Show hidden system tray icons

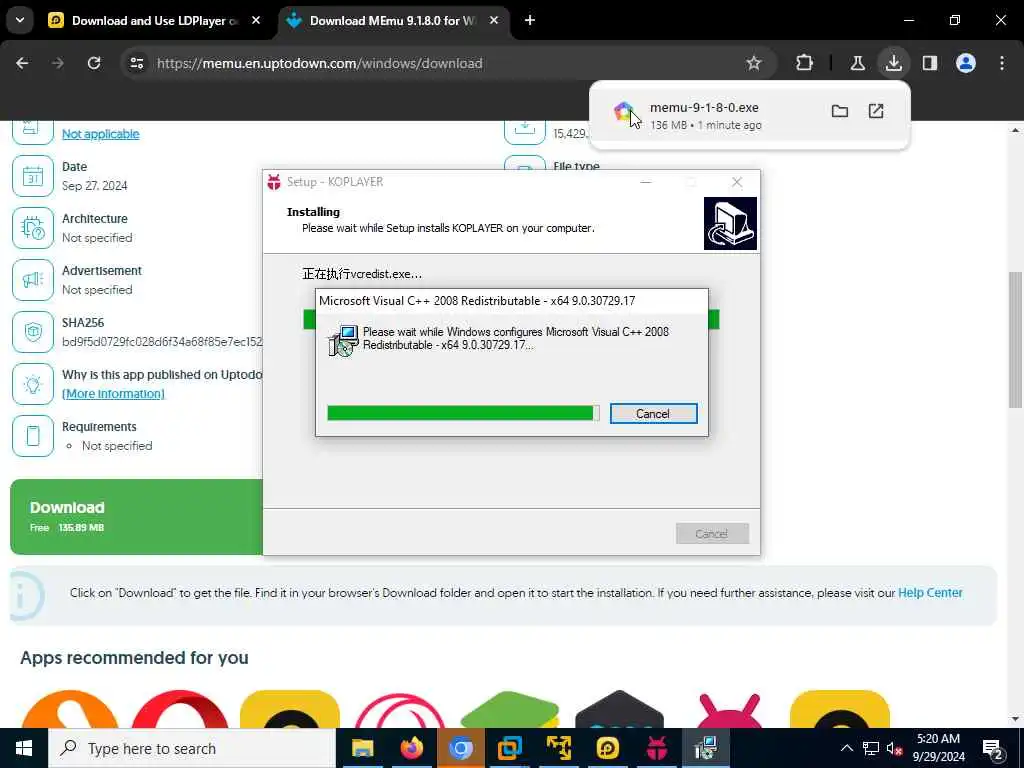tap(846, 748)
